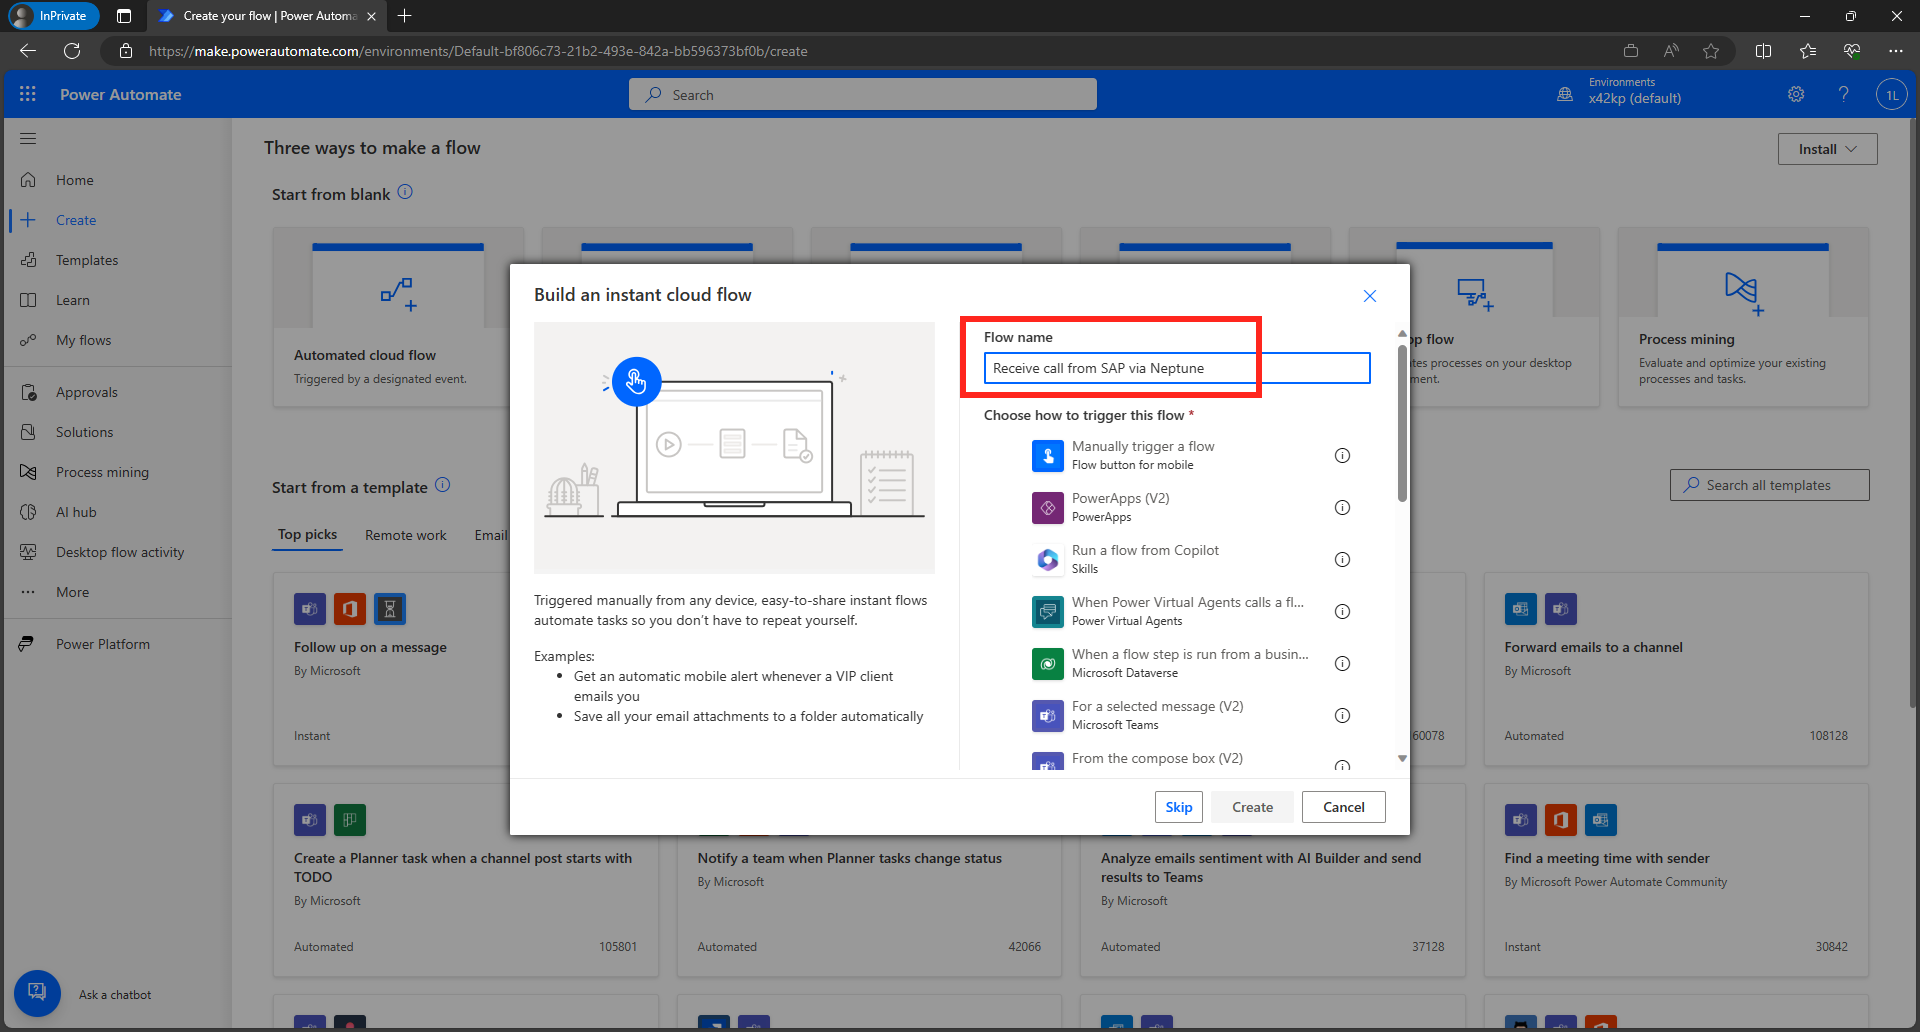Show info for Run a flow from Copilot
The height and width of the screenshot is (1032, 1920).
(x=1342, y=560)
